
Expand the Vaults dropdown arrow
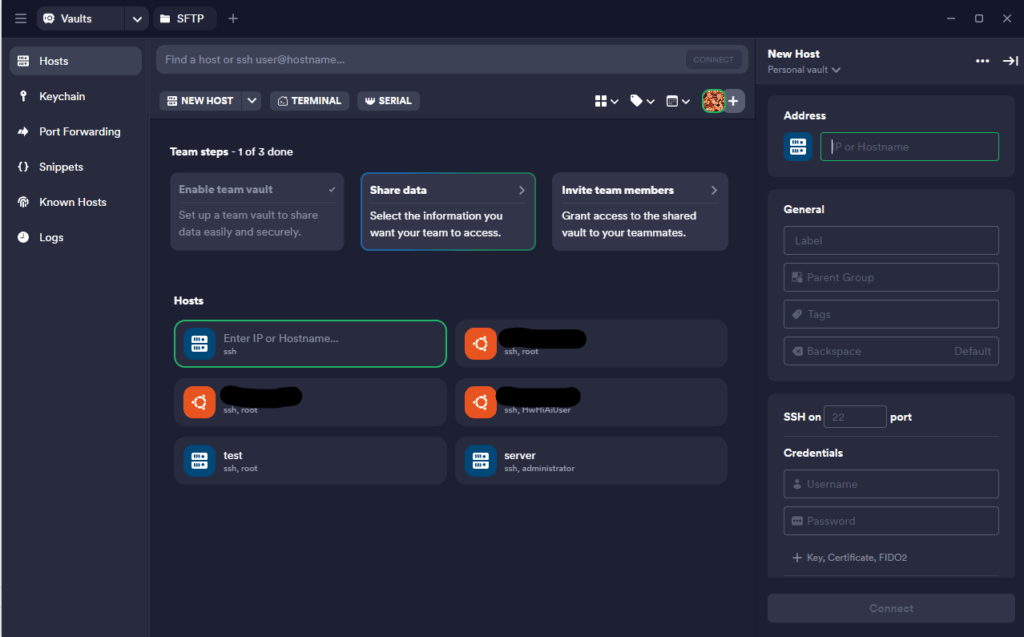137,18
